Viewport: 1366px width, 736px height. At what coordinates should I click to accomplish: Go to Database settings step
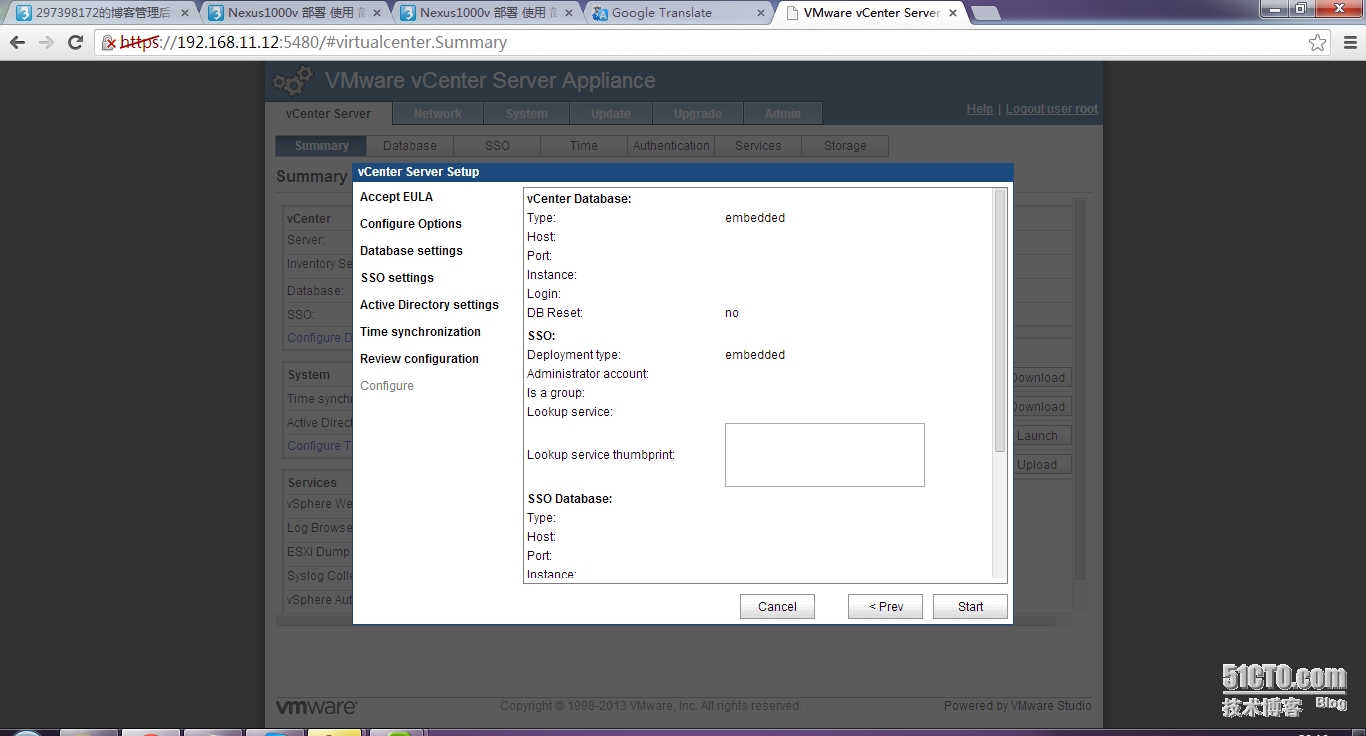pyautogui.click(x=411, y=251)
